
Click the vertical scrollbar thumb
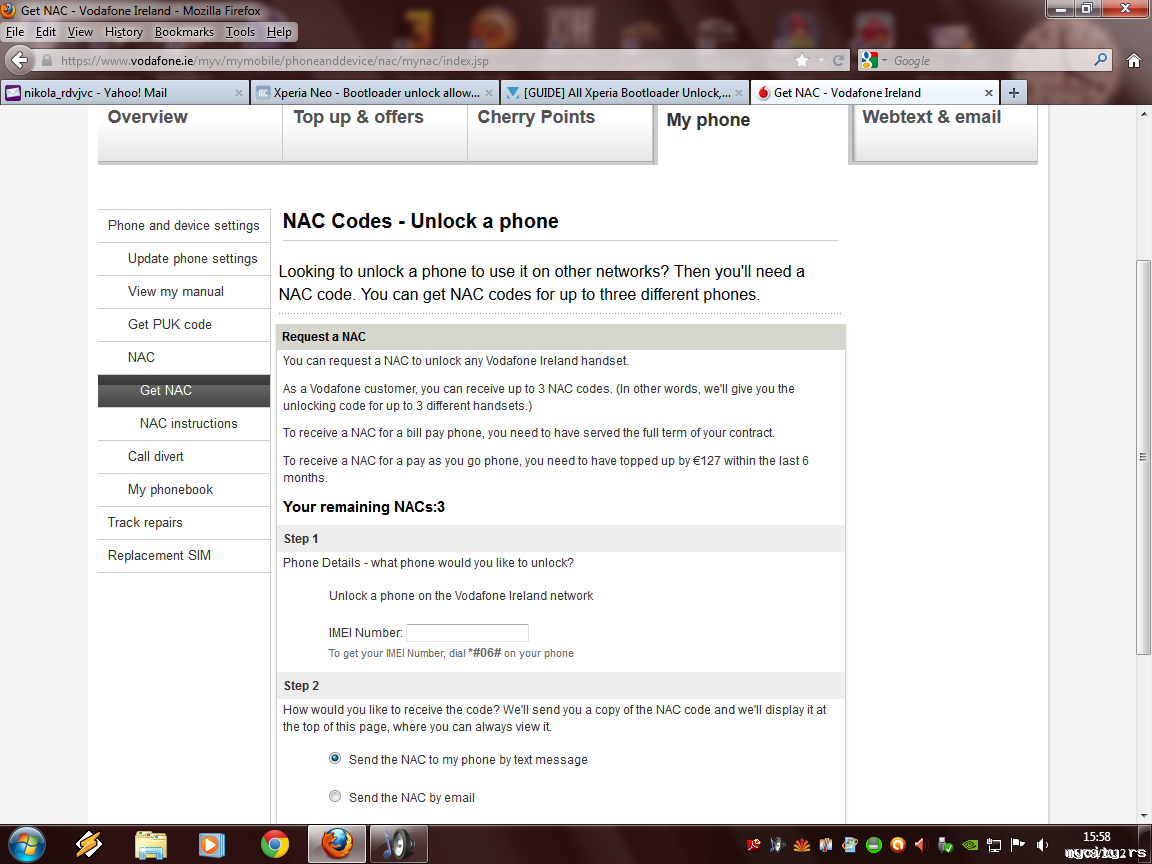pos(1143,457)
